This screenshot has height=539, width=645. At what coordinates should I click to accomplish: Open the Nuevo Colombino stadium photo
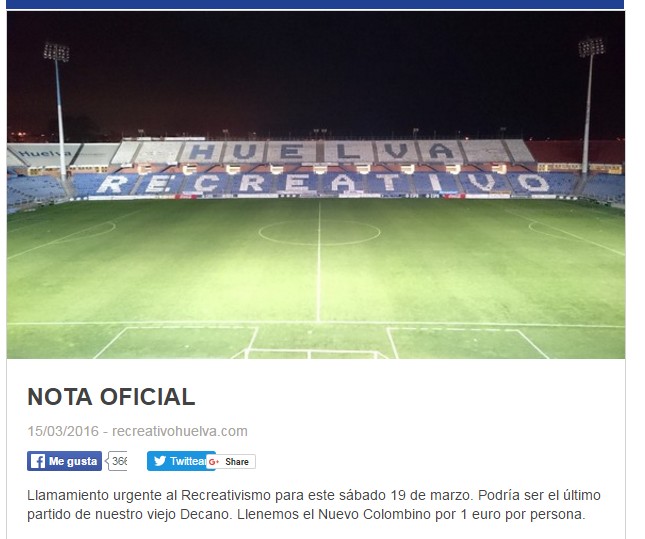coord(316,185)
